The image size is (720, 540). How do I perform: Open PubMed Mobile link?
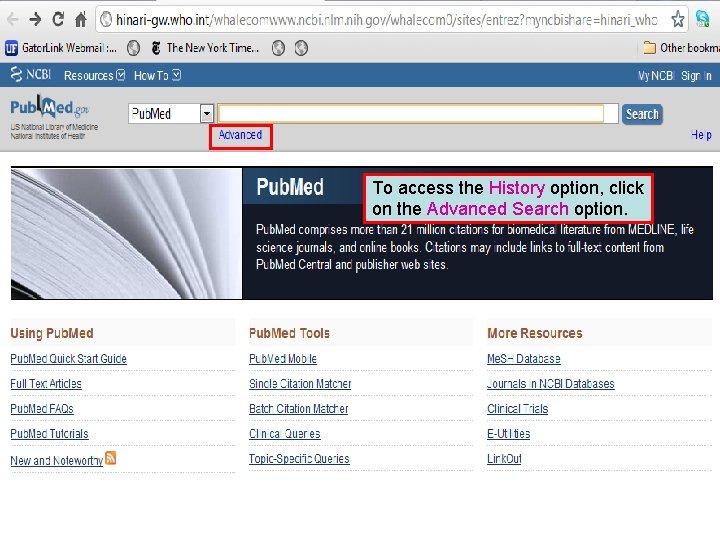(x=283, y=359)
